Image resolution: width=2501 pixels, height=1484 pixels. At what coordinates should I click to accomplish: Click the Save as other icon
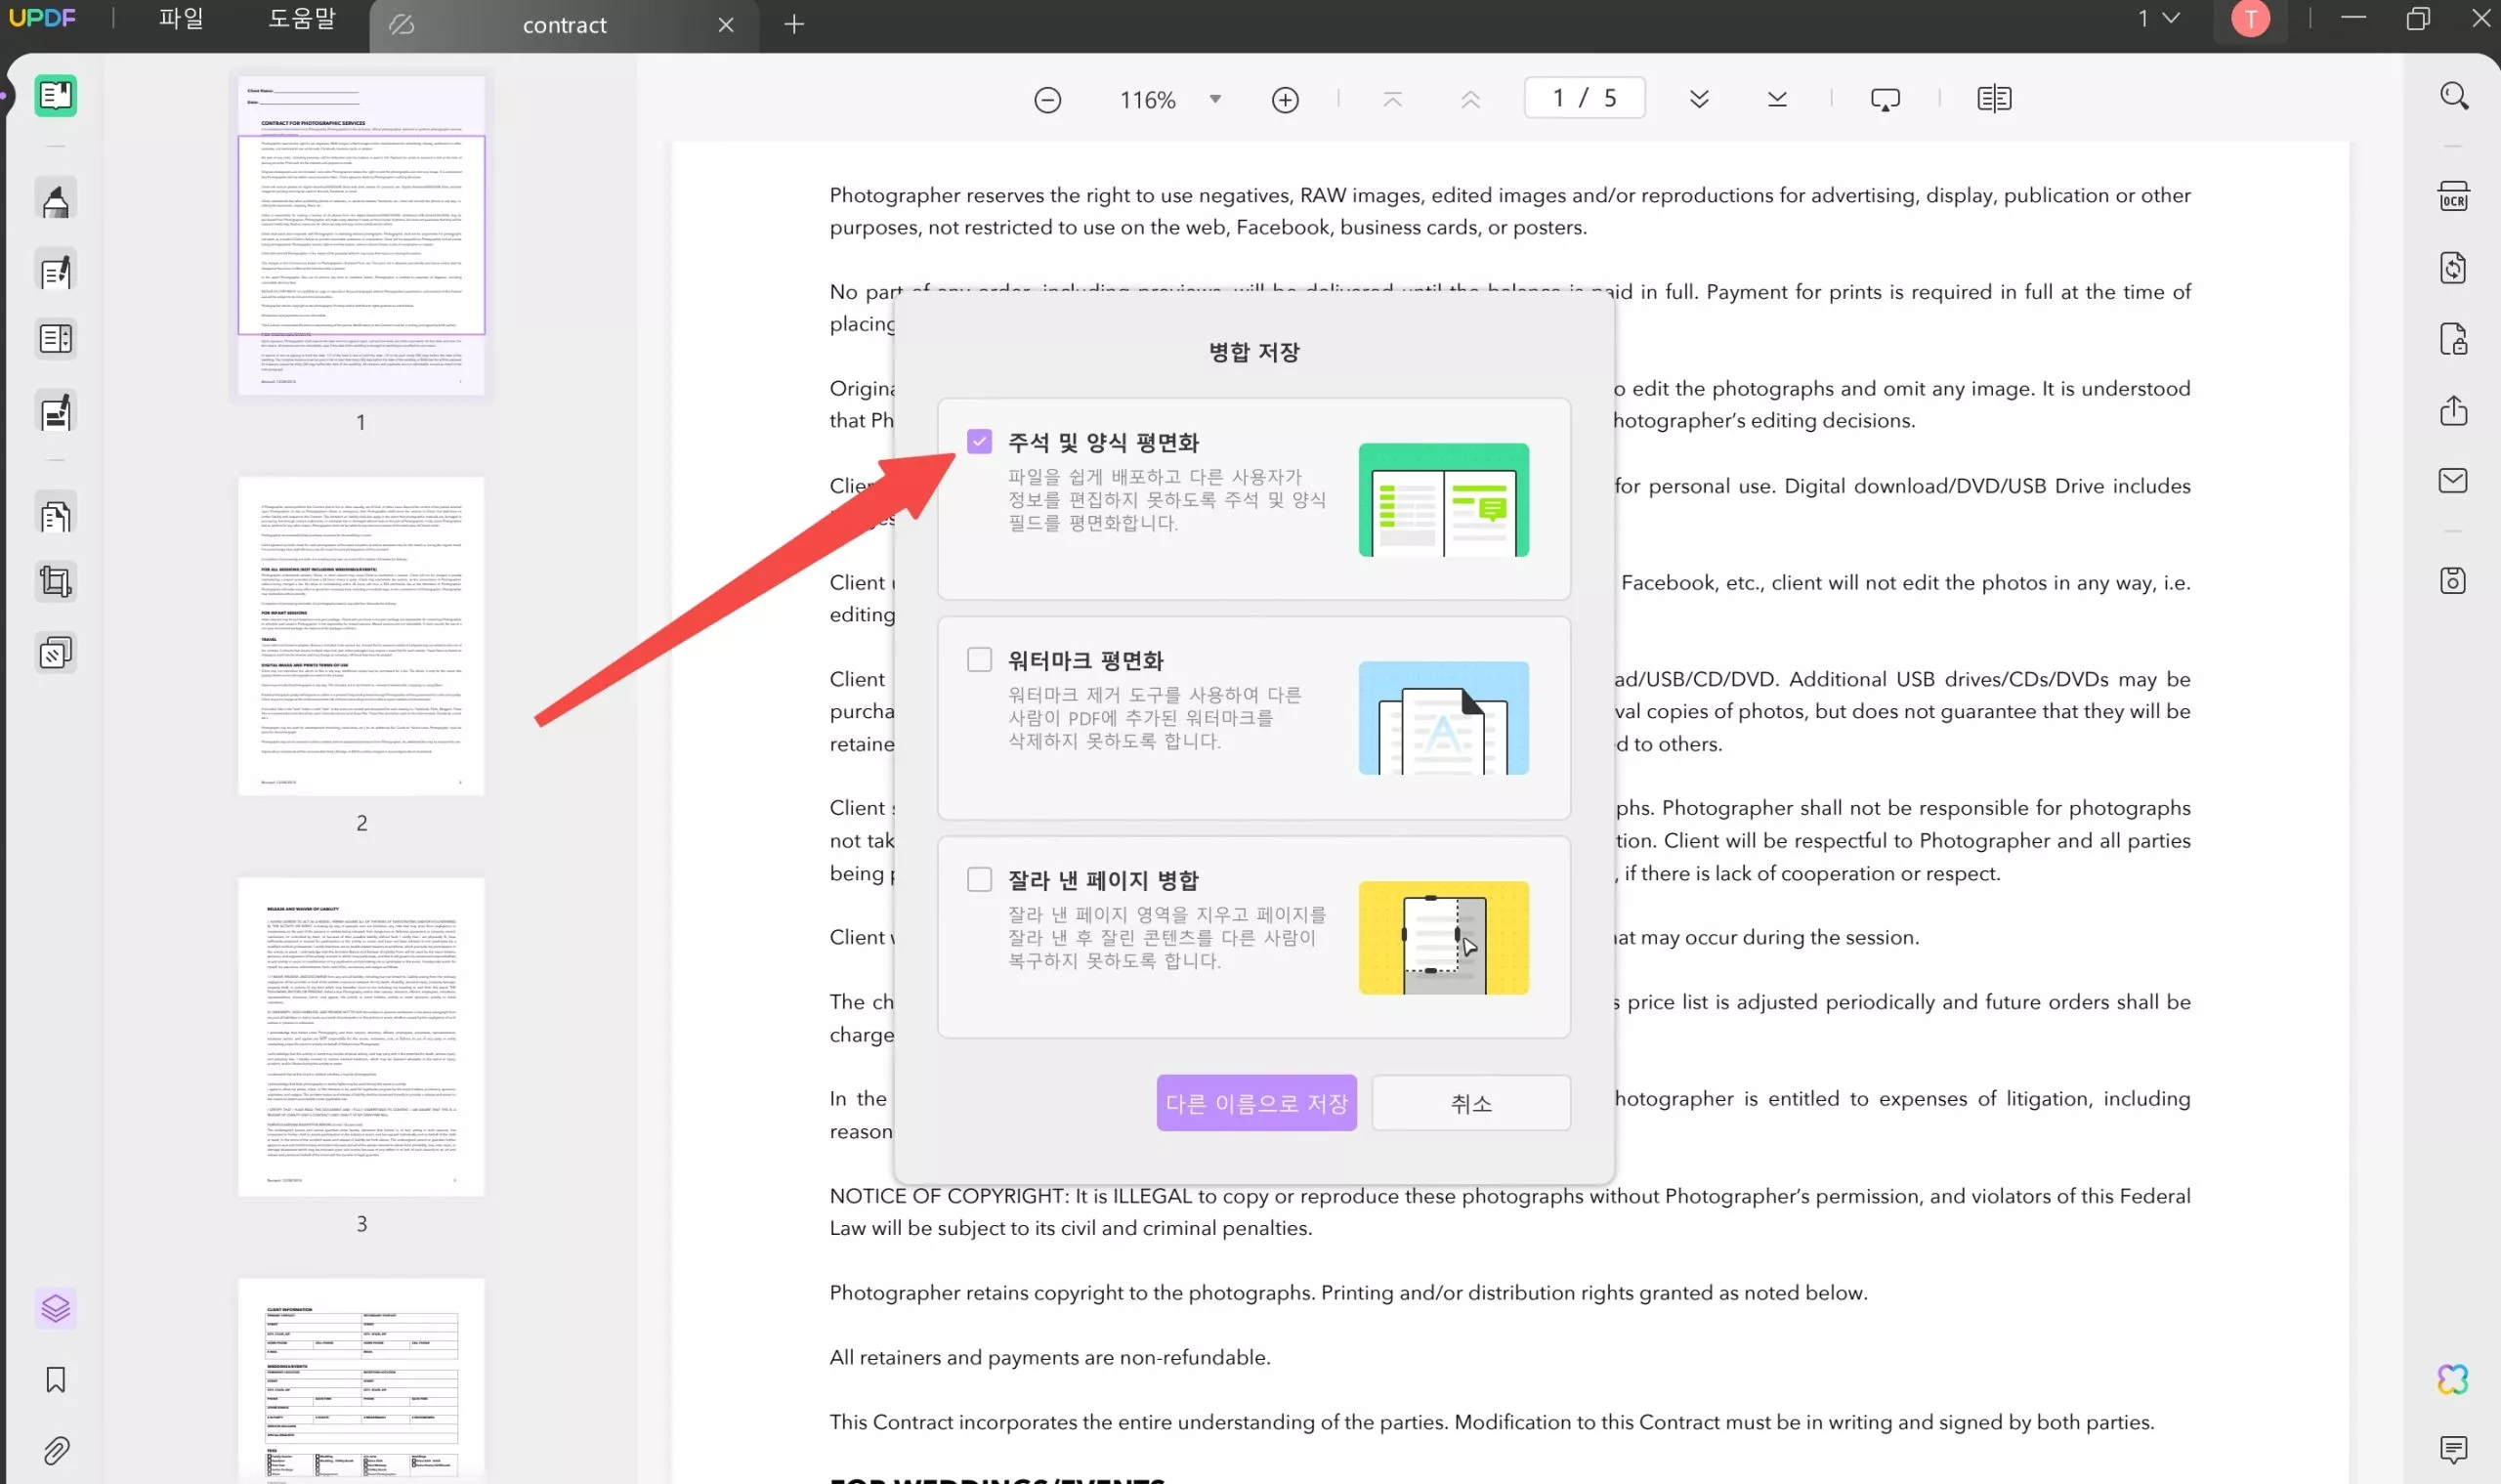[2453, 581]
